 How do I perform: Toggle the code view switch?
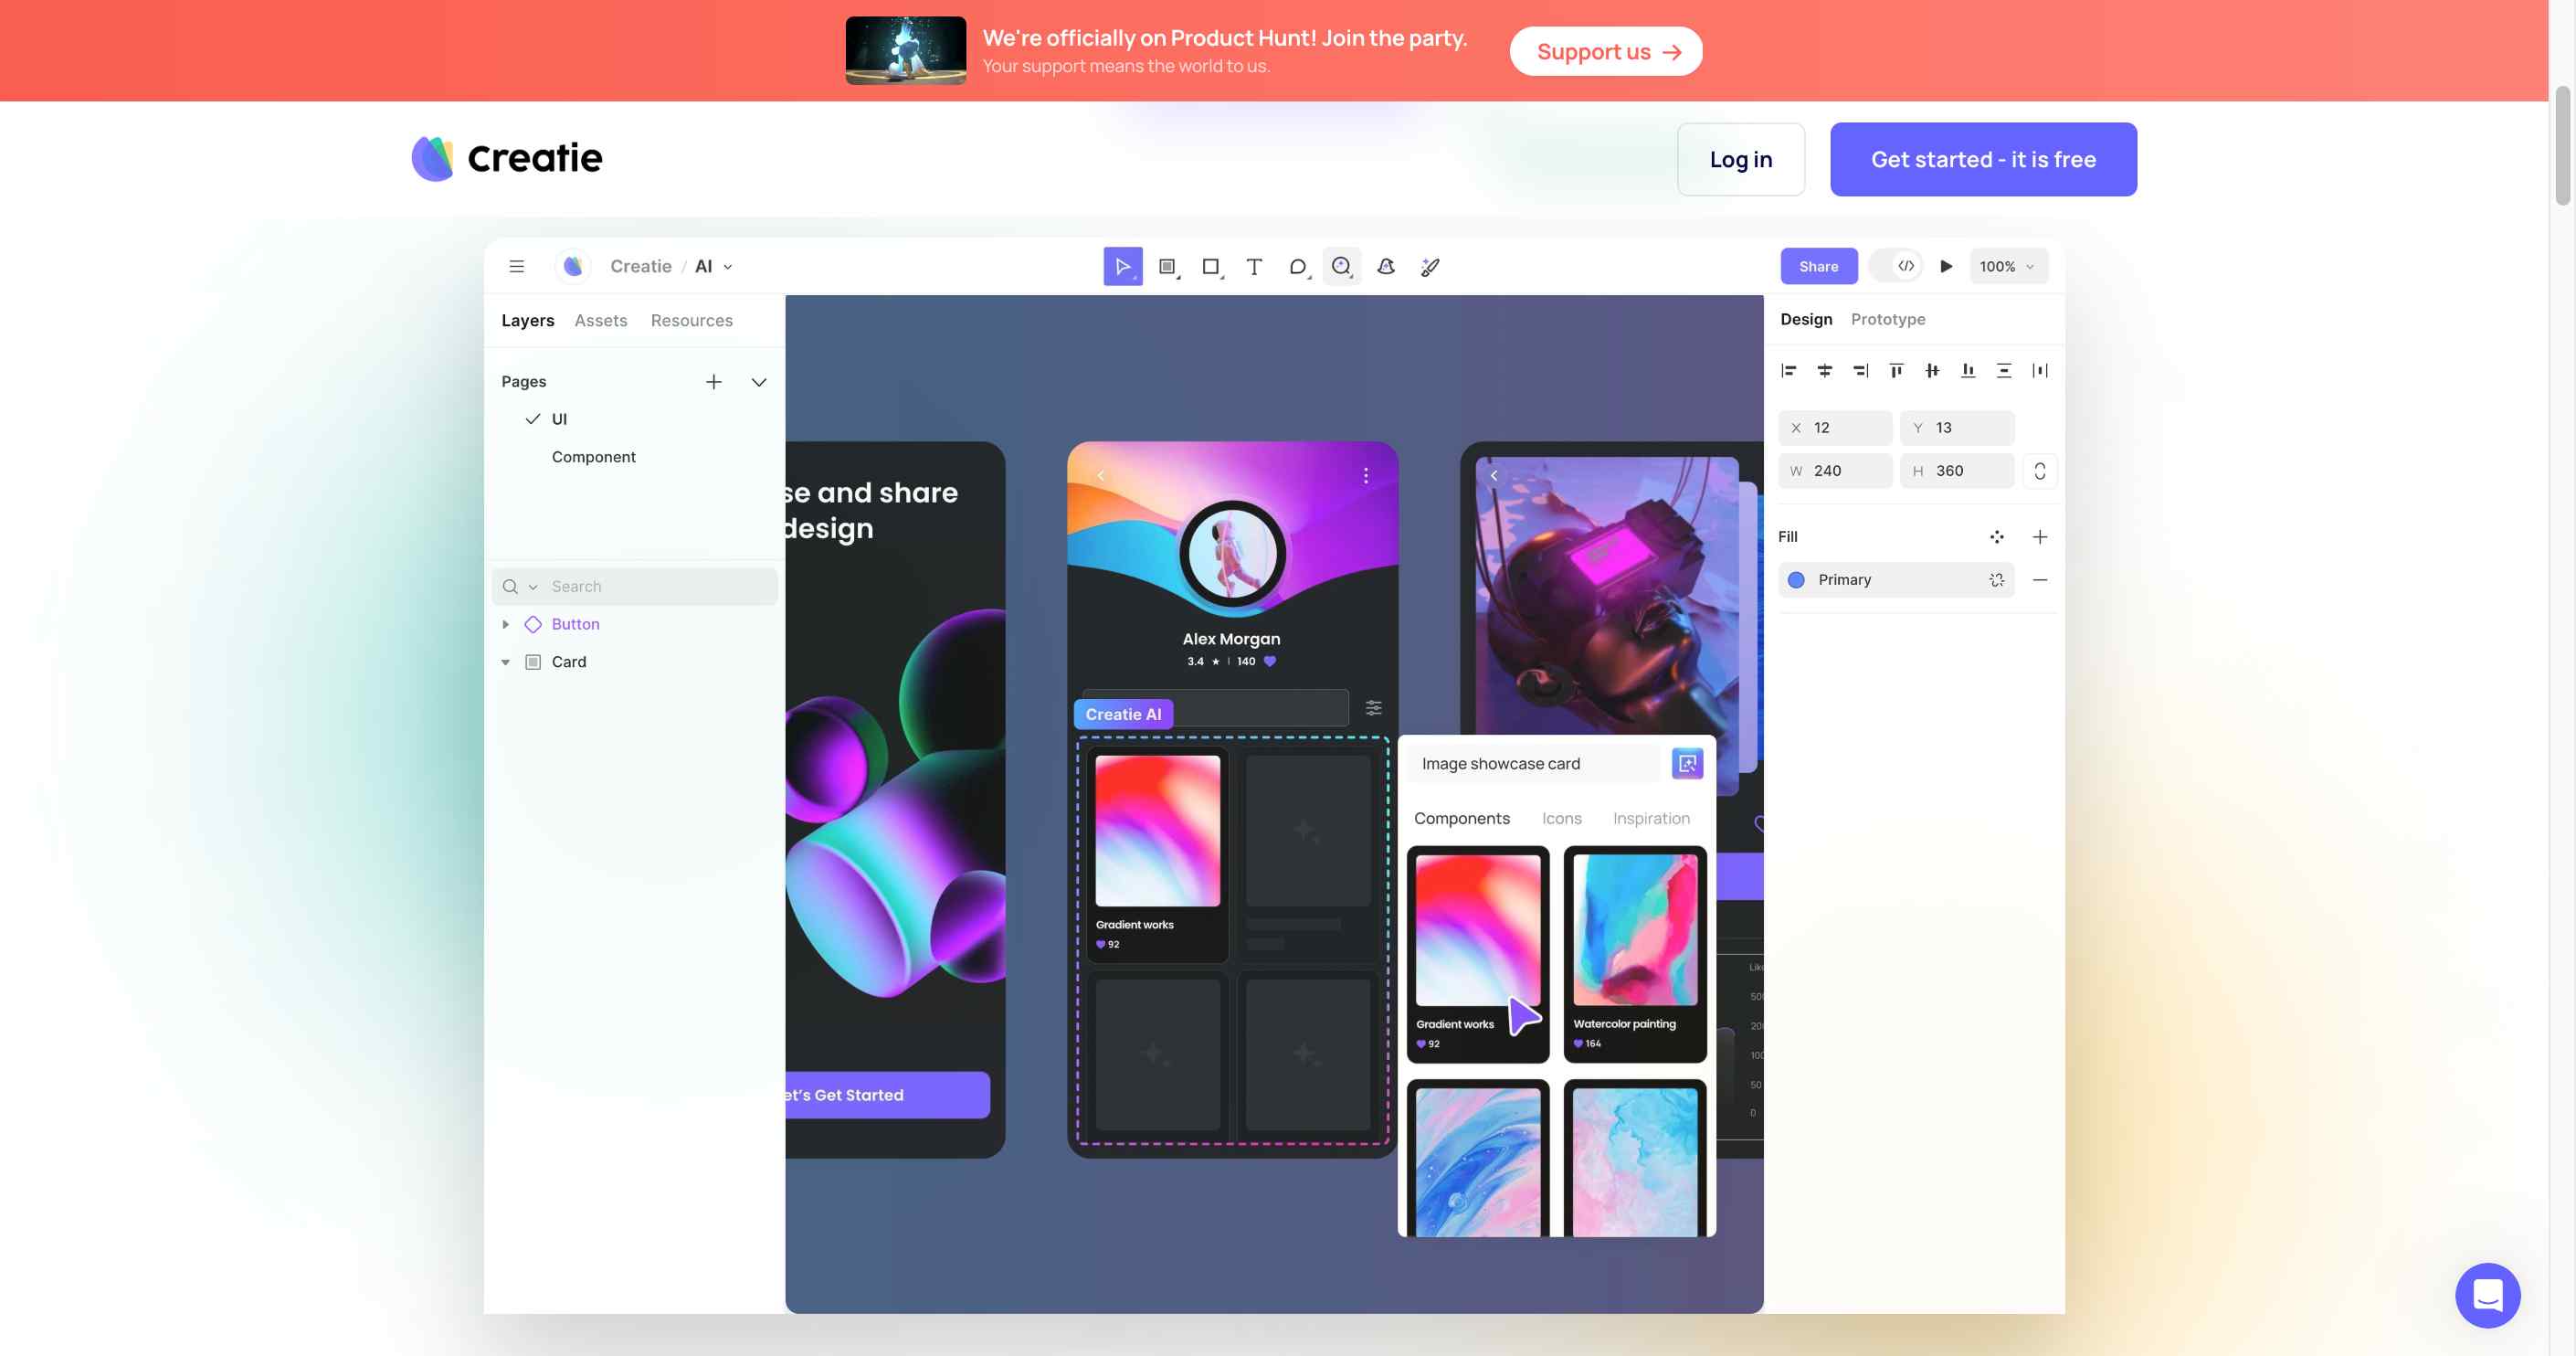coord(1896,266)
